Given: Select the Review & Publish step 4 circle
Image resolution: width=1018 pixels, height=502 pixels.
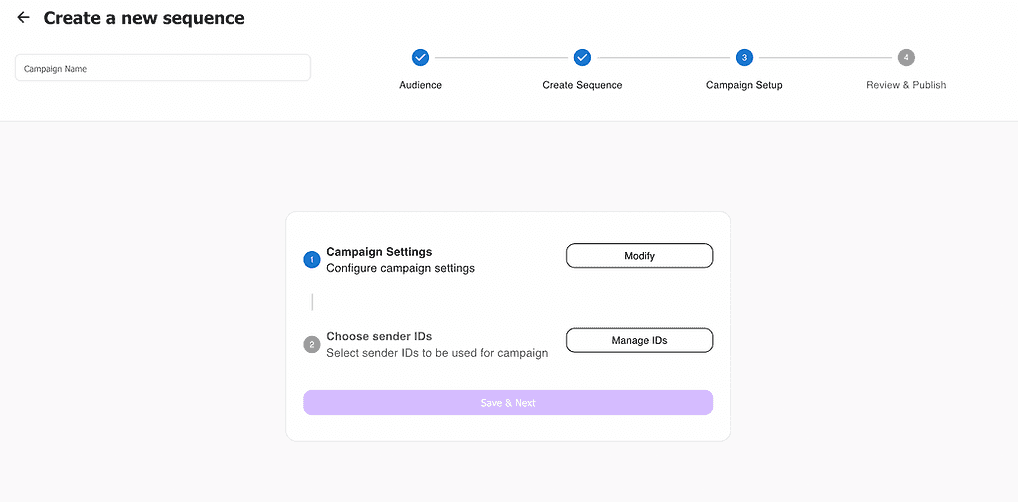Looking at the screenshot, I should [906, 58].
